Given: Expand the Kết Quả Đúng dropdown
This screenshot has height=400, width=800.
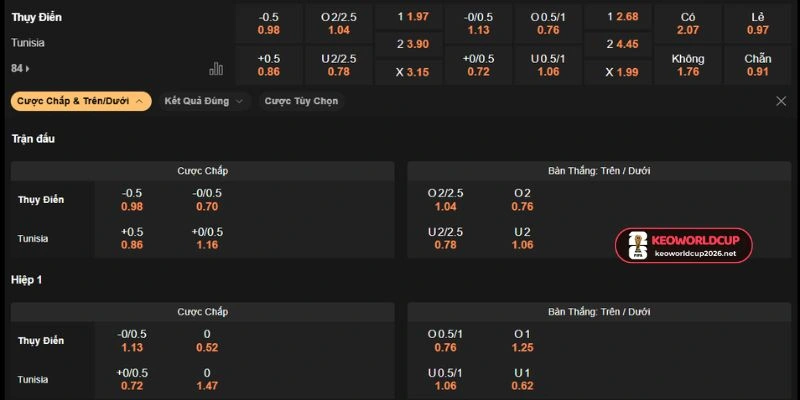Looking at the screenshot, I should (x=204, y=101).
